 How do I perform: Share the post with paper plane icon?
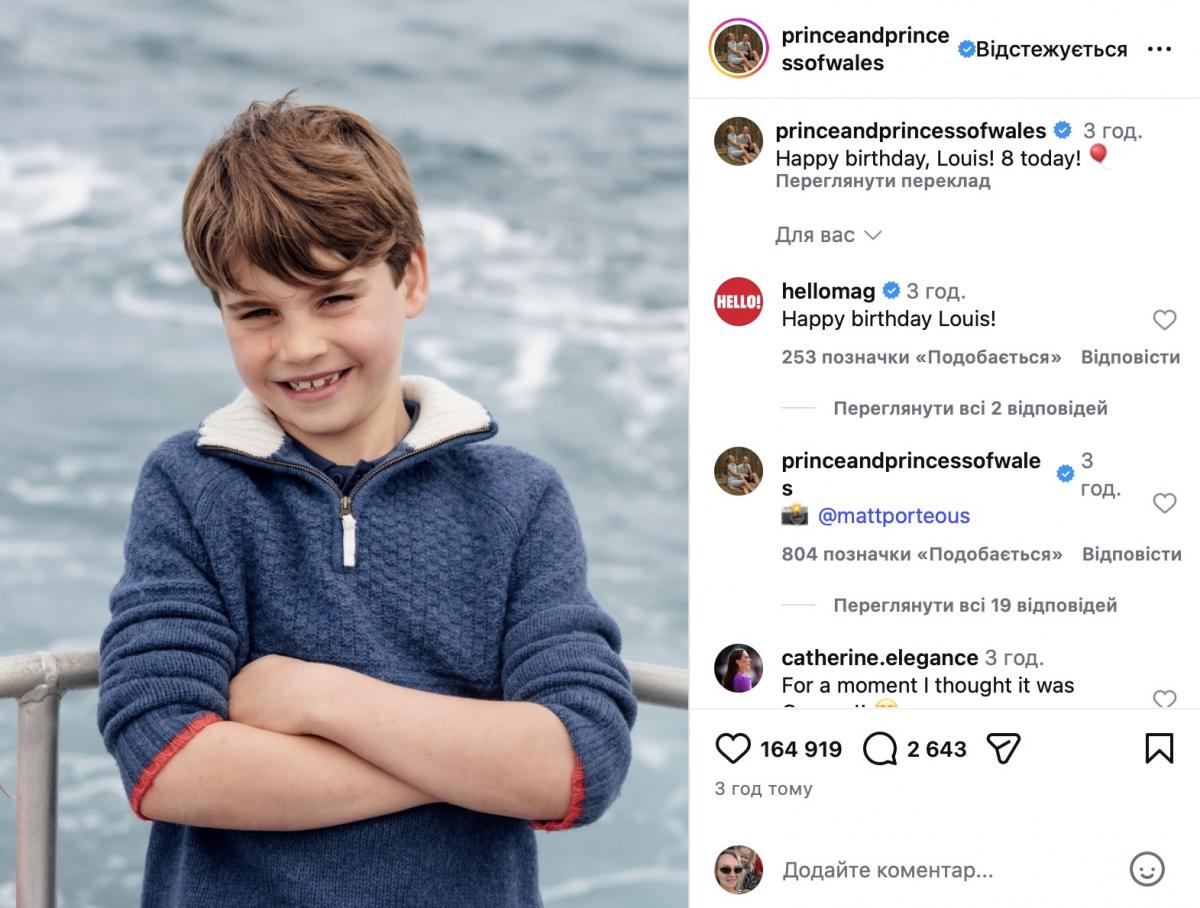pyautogui.click(x=1003, y=749)
